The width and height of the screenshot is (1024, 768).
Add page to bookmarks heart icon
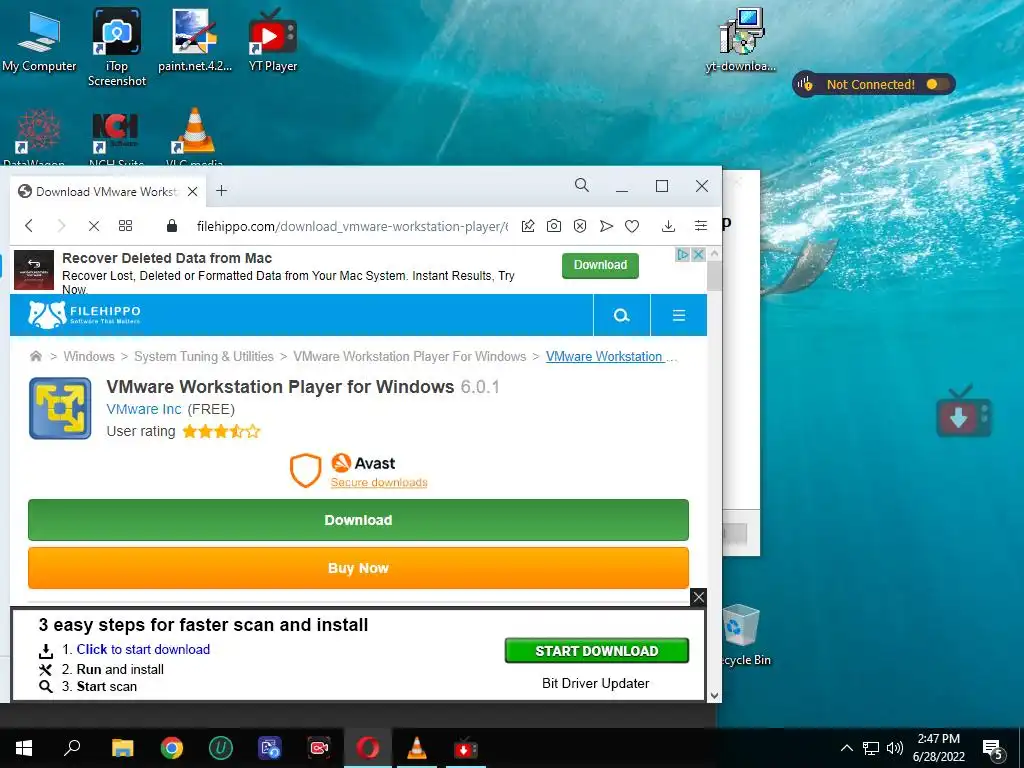tap(632, 226)
